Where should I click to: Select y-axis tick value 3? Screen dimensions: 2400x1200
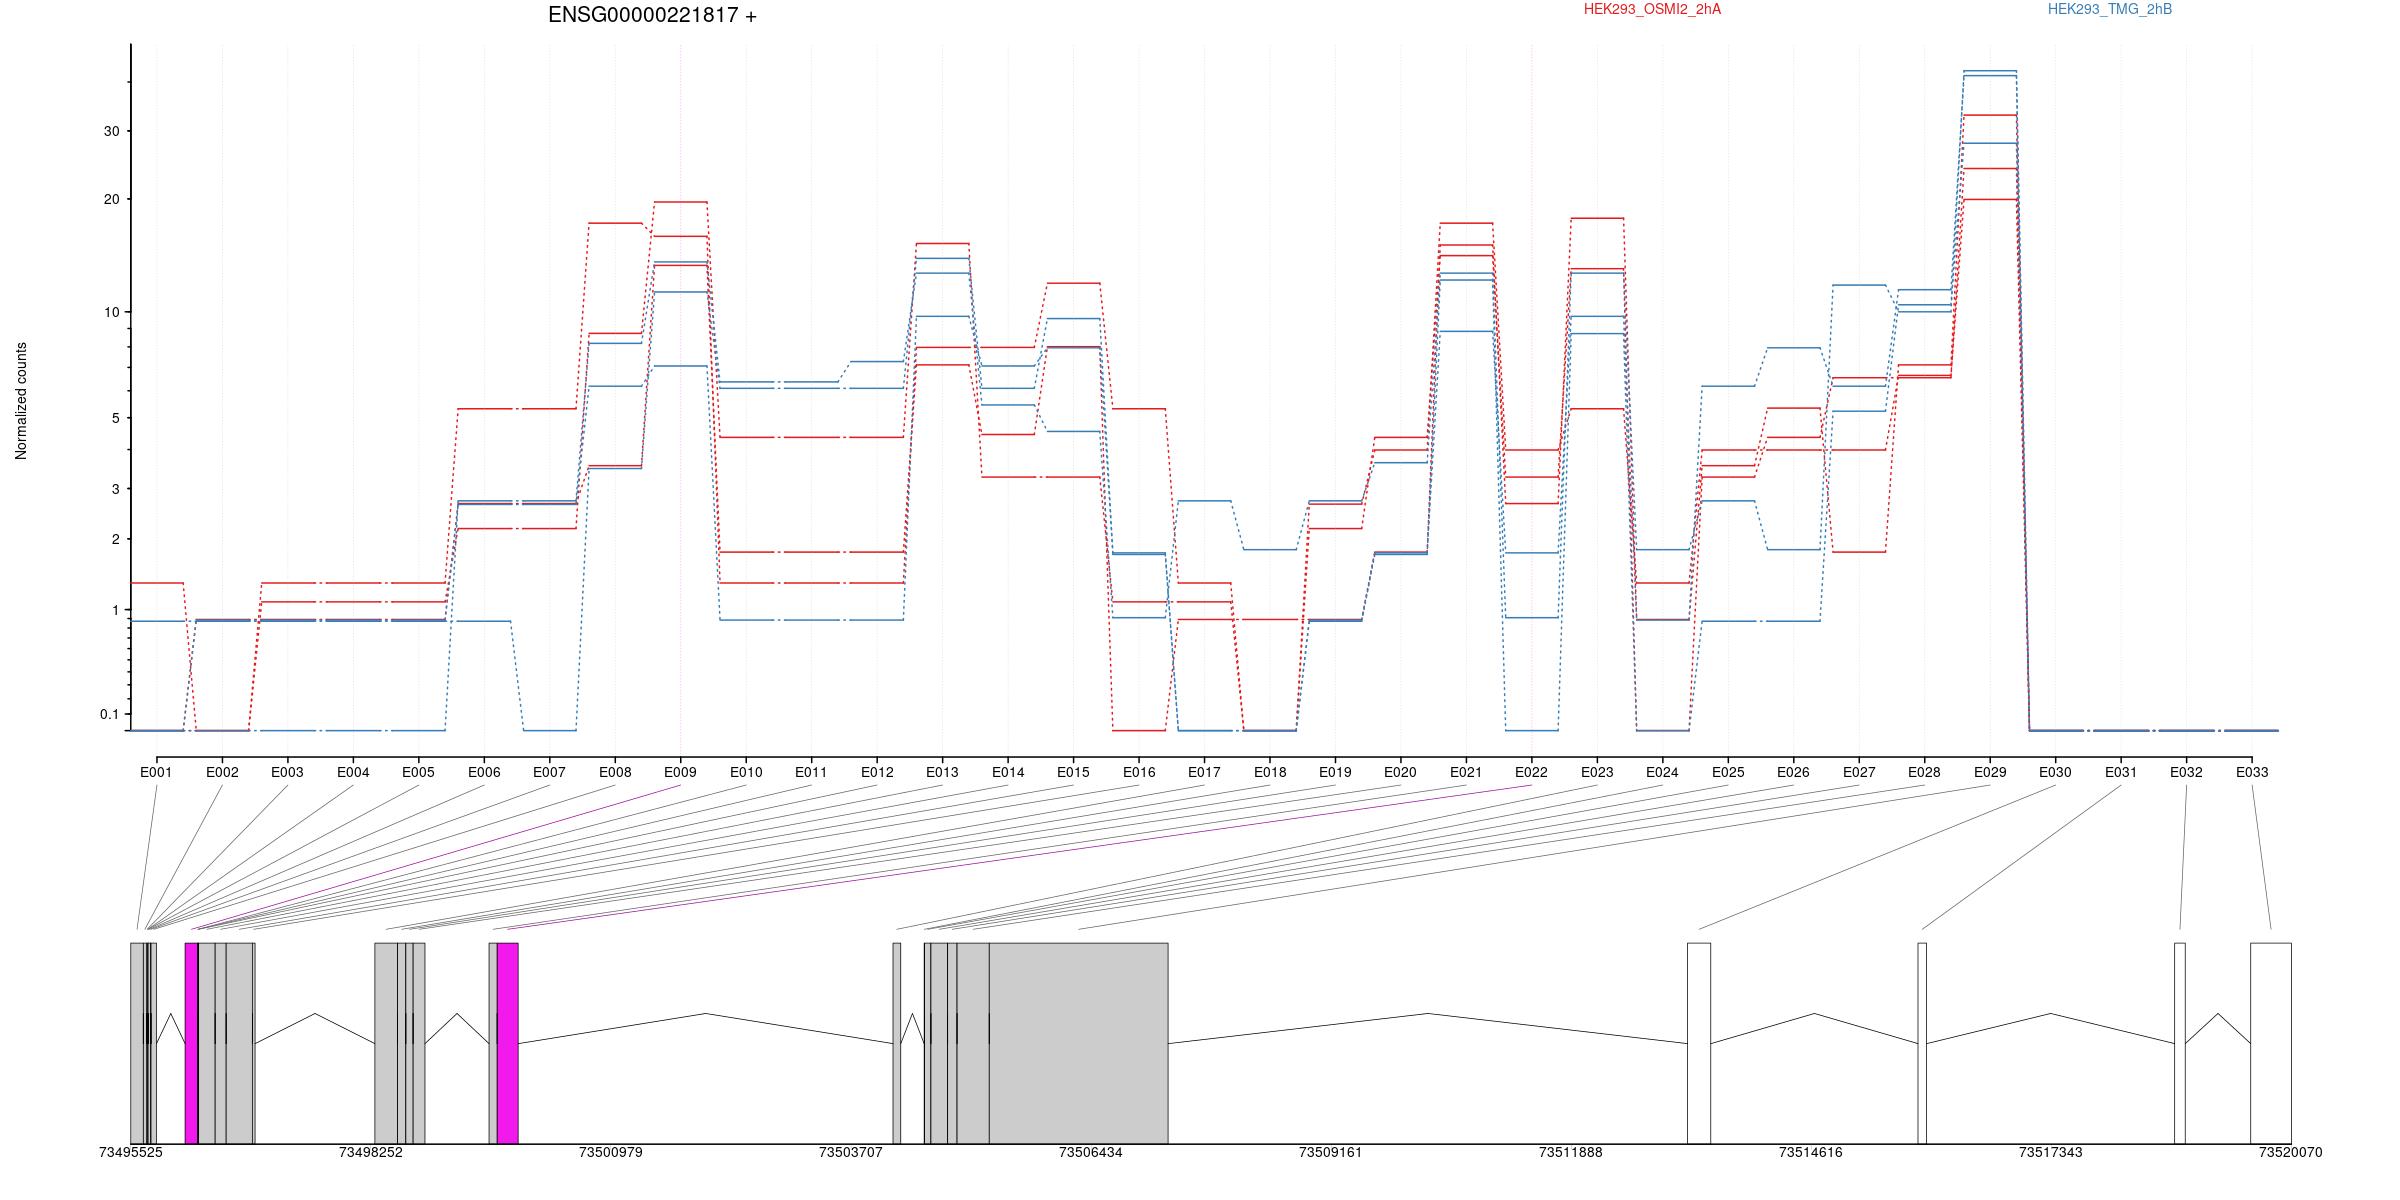pos(116,489)
